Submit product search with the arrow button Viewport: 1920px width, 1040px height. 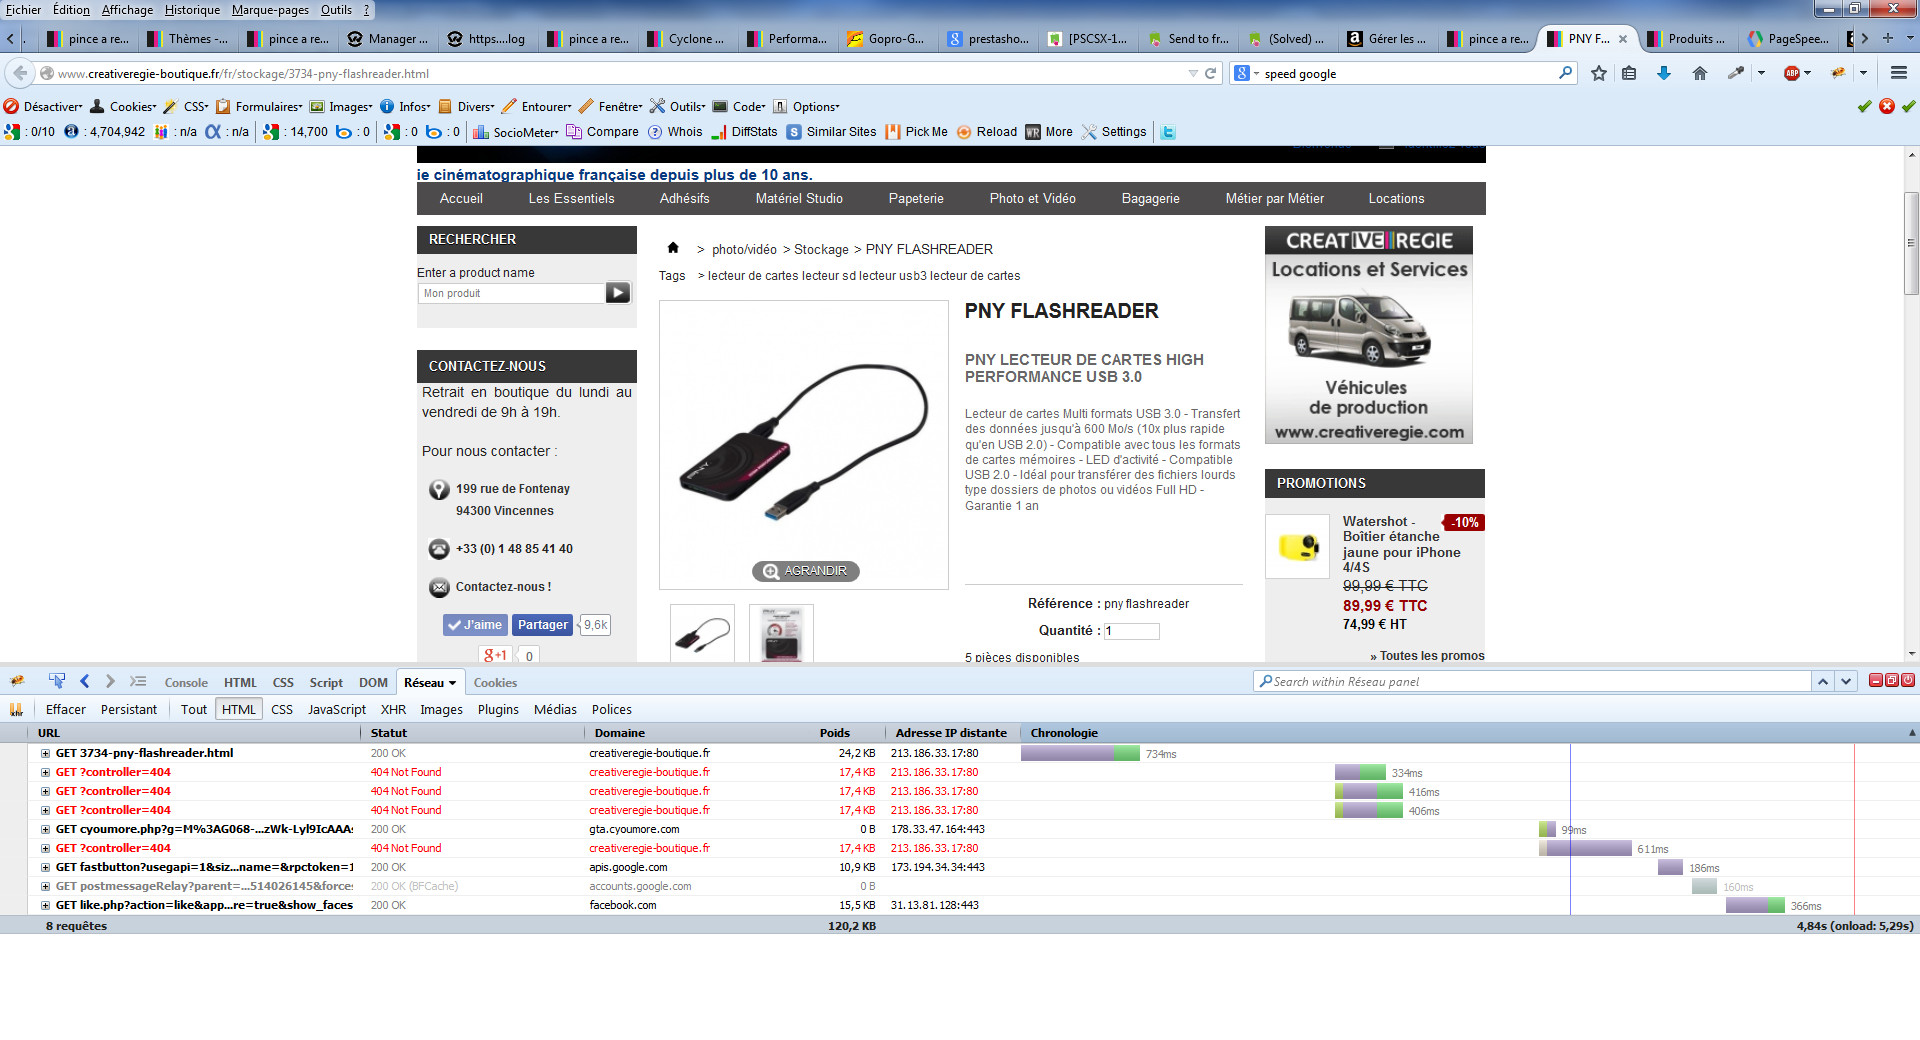618,293
